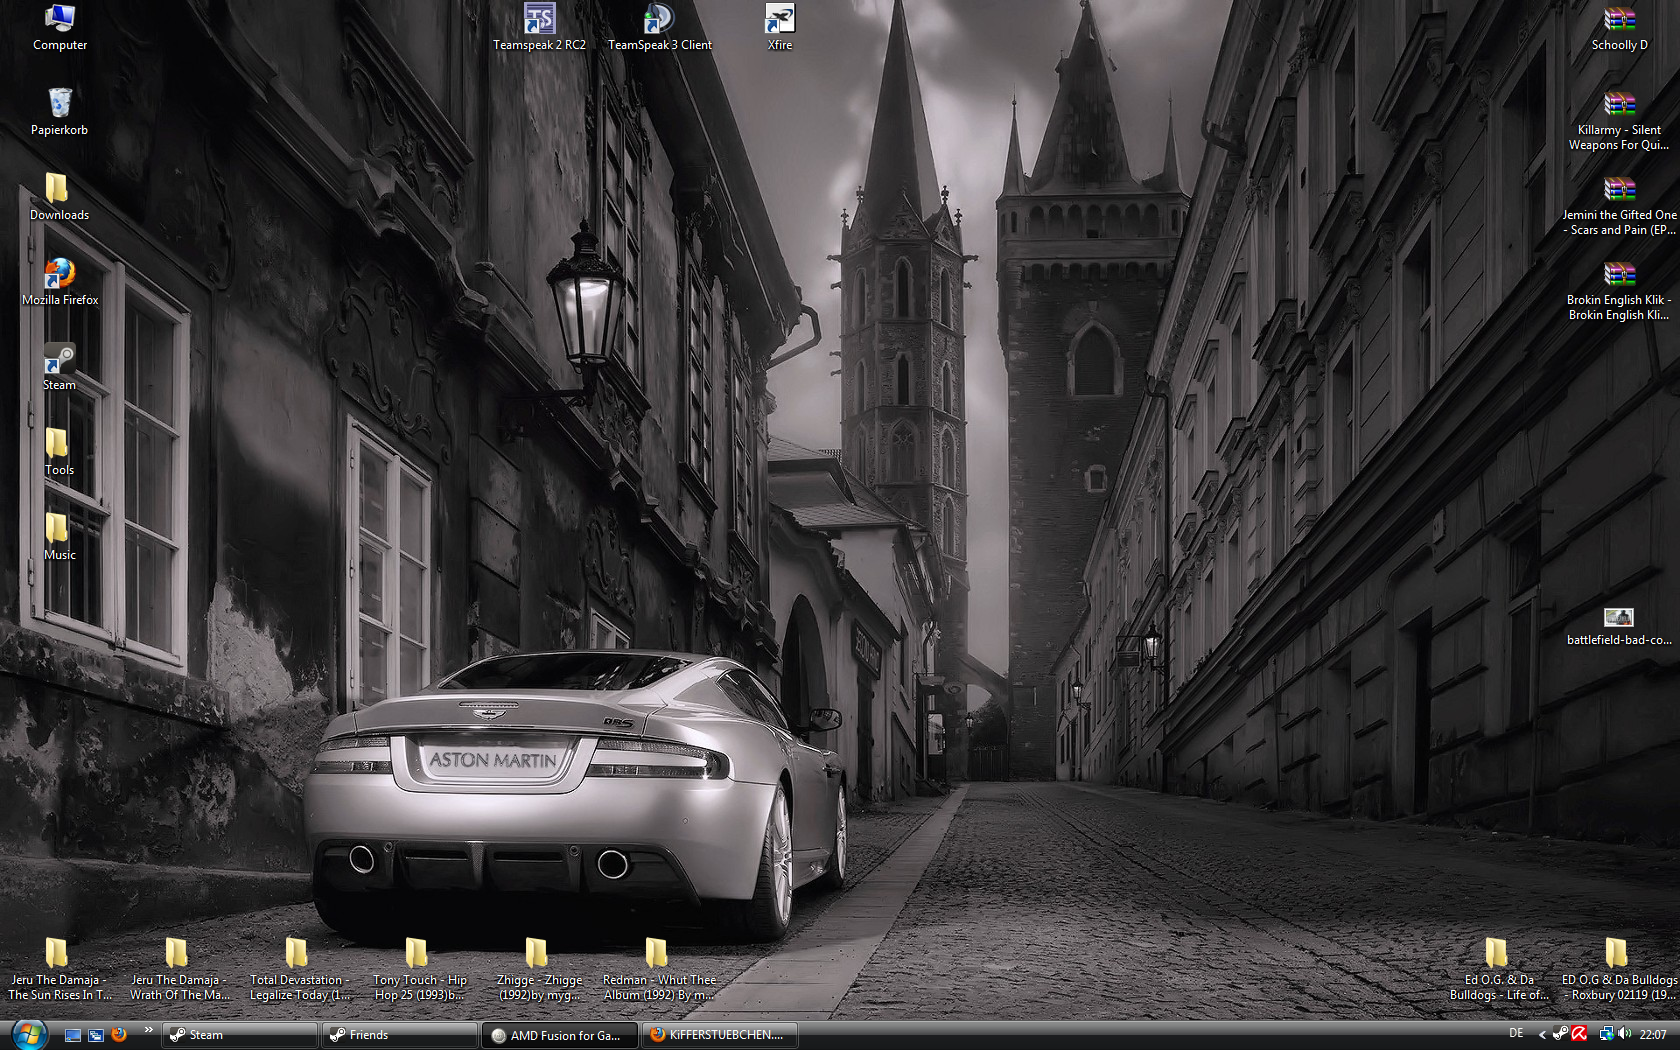Viewport: 1680px width, 1050px height.
Task: Select the Tools folder icon
Action: coord(59,452)
